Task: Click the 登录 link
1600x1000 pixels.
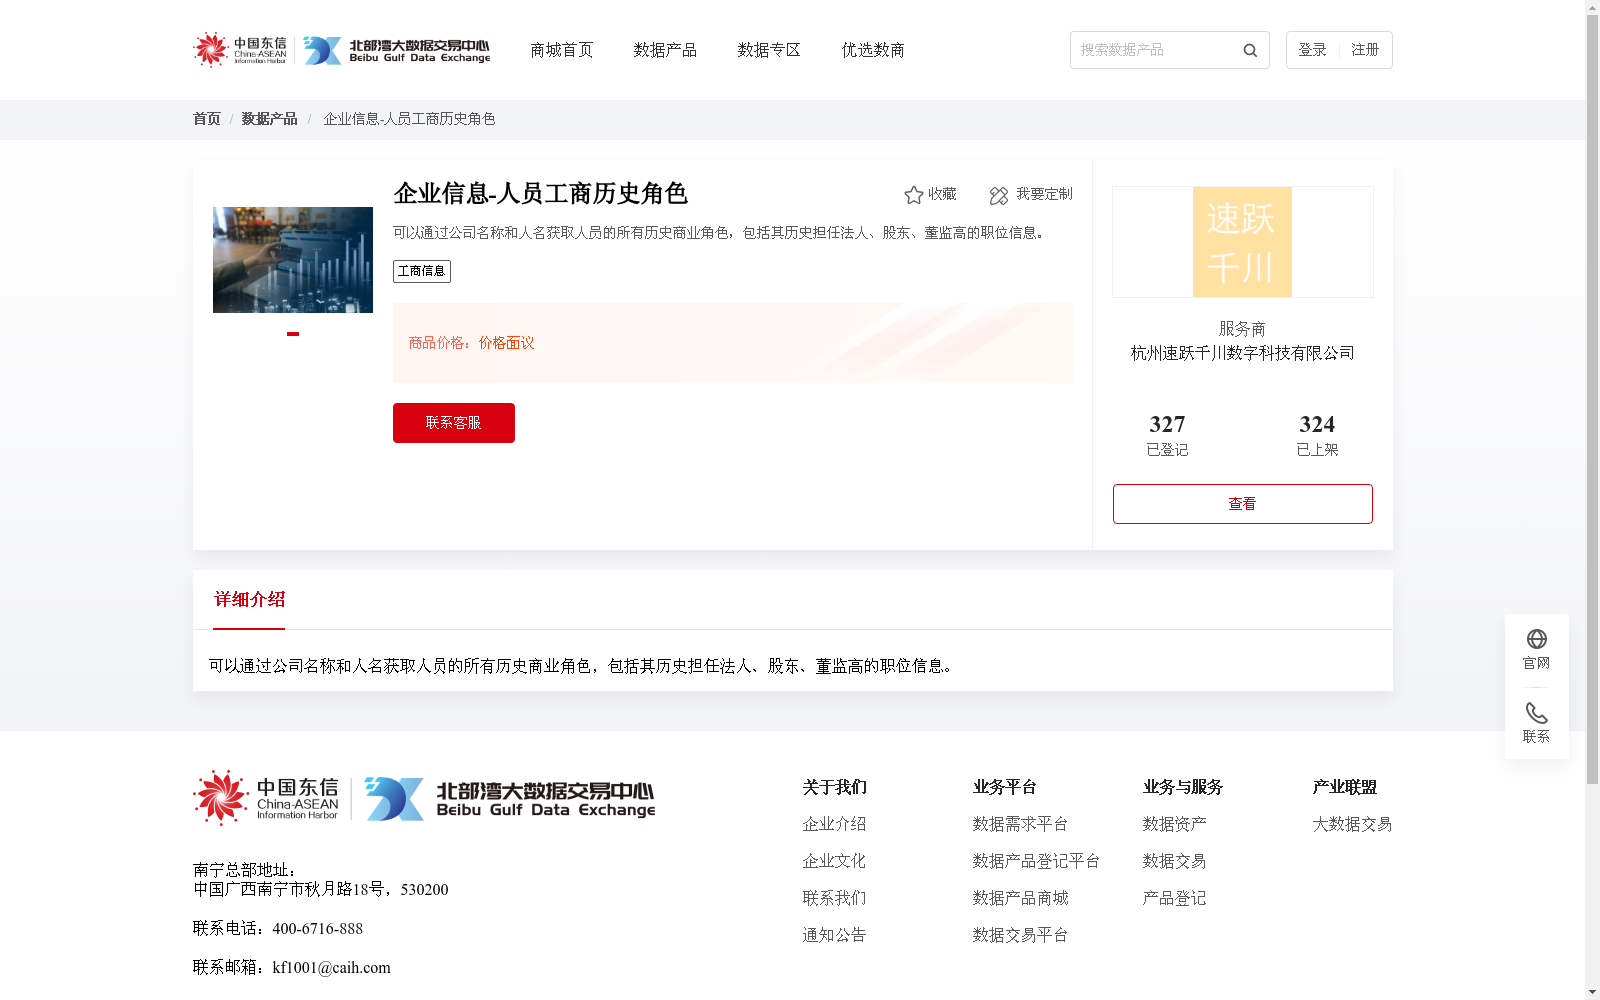Action: coord(1312,50)
